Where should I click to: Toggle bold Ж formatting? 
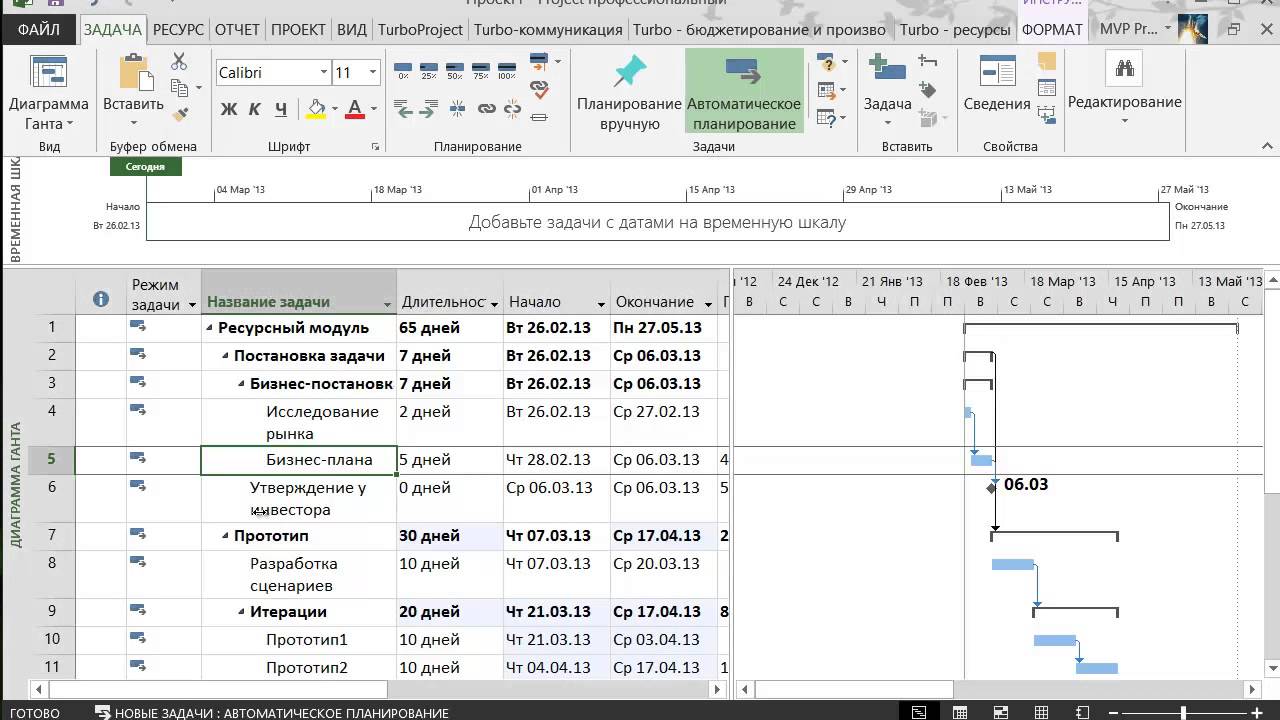coord(229,109)
